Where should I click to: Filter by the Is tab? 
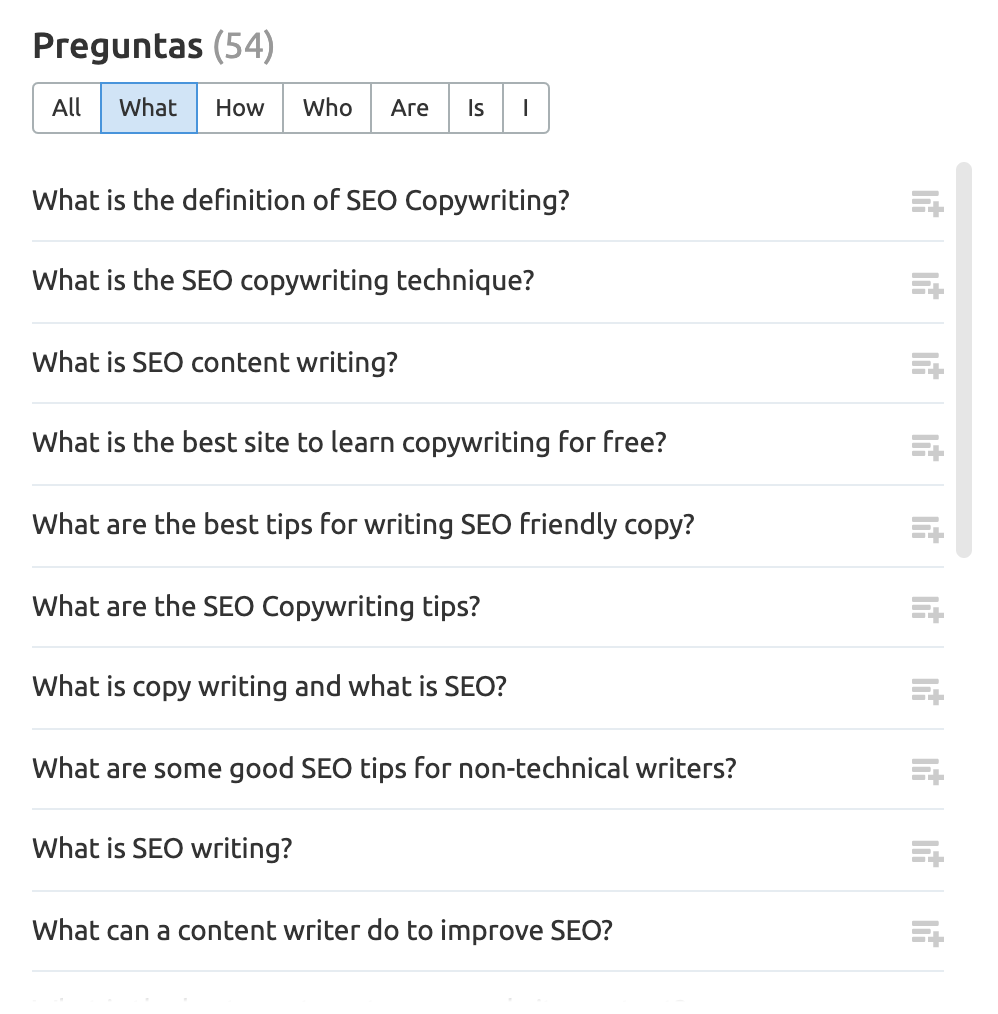(476, 108)
